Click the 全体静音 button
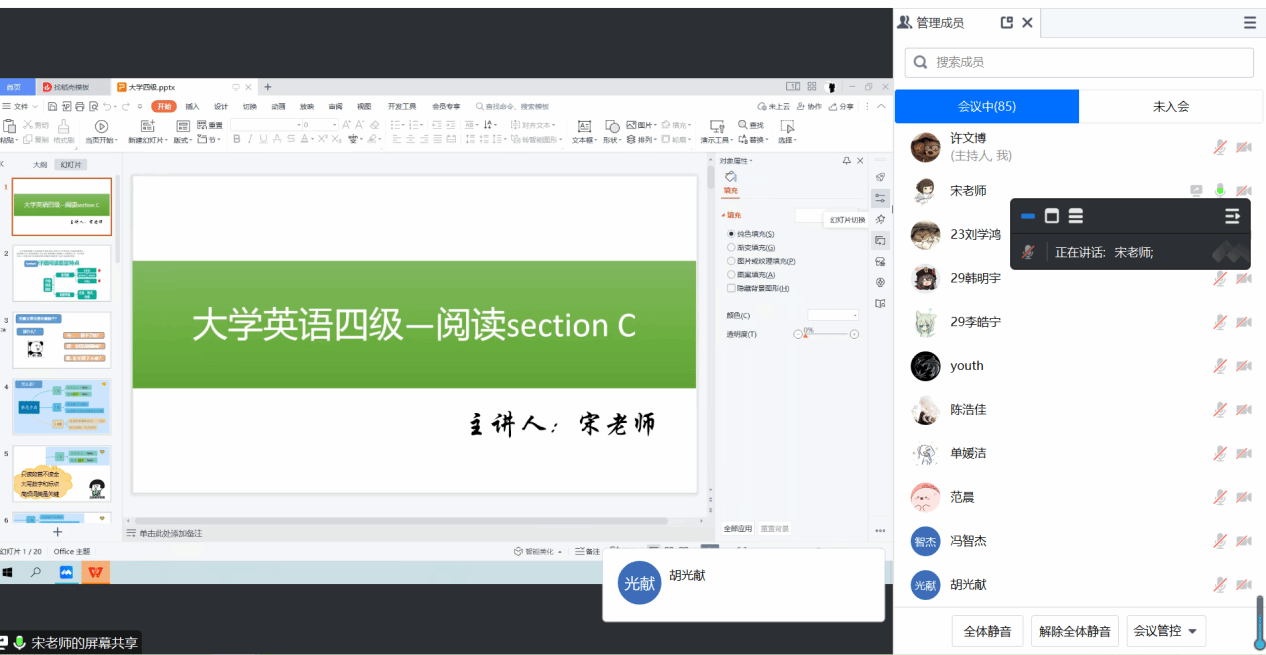1266x655 pixels. (987, 631)
